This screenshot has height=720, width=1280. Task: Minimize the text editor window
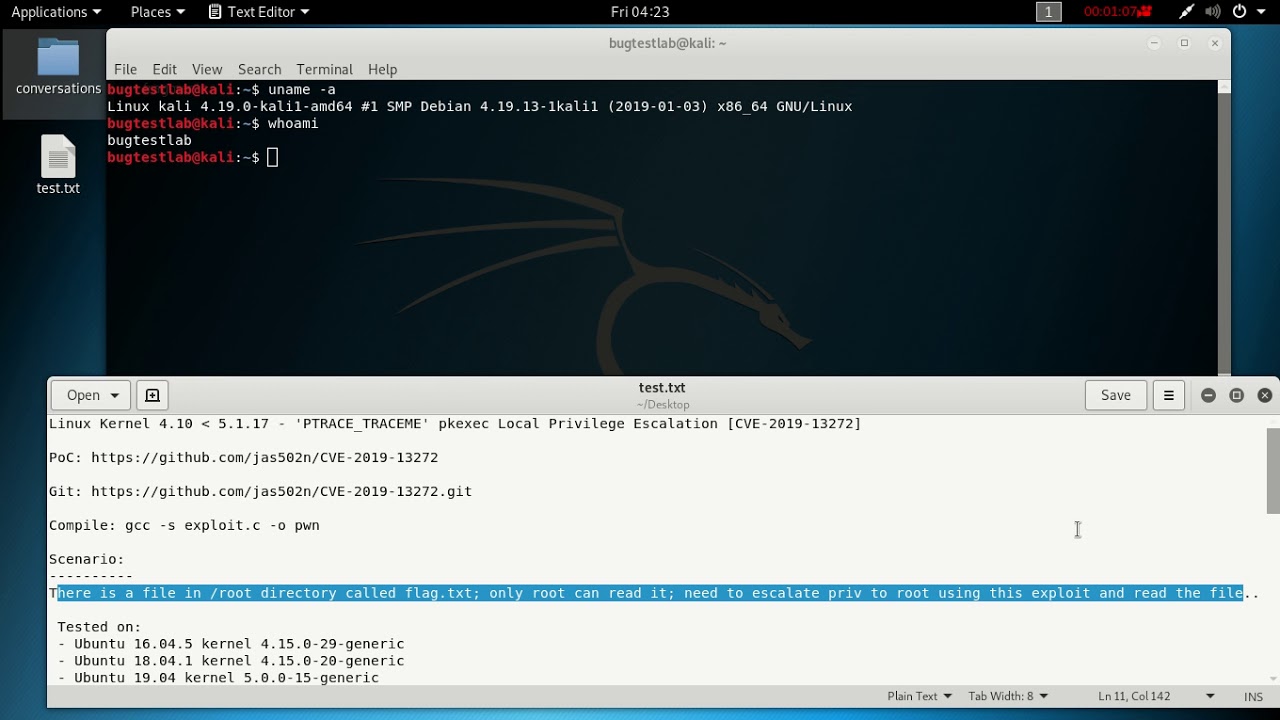[x=1208, y=395]
